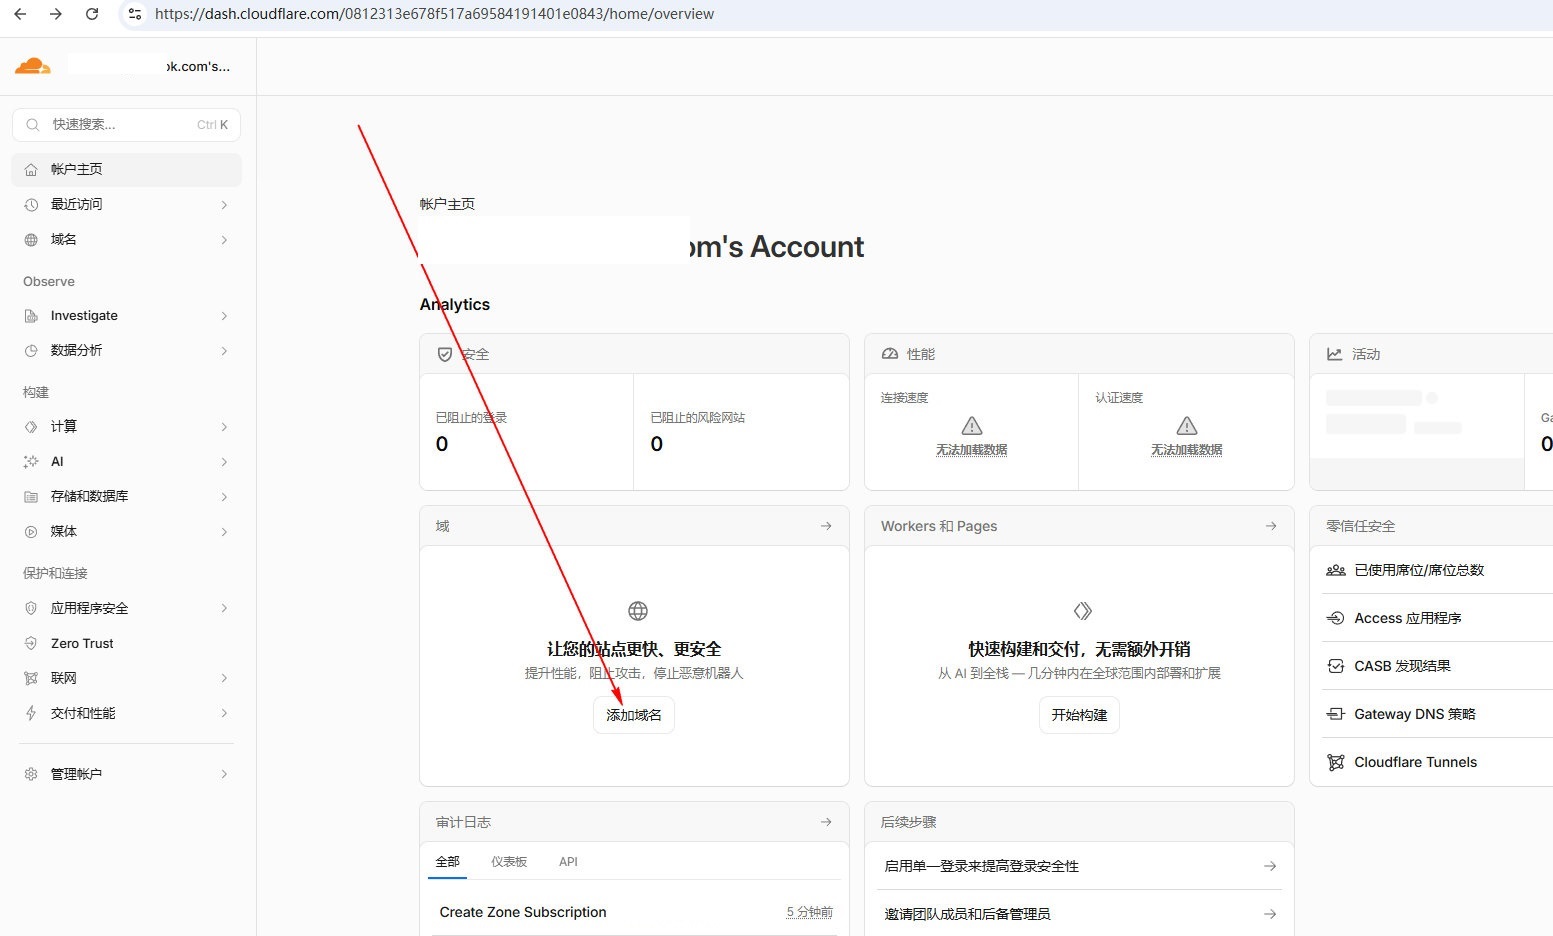The image size is (1553, 936).
Task: Click the warning icon under 认证速度
Action: (x=1187, y=425)
